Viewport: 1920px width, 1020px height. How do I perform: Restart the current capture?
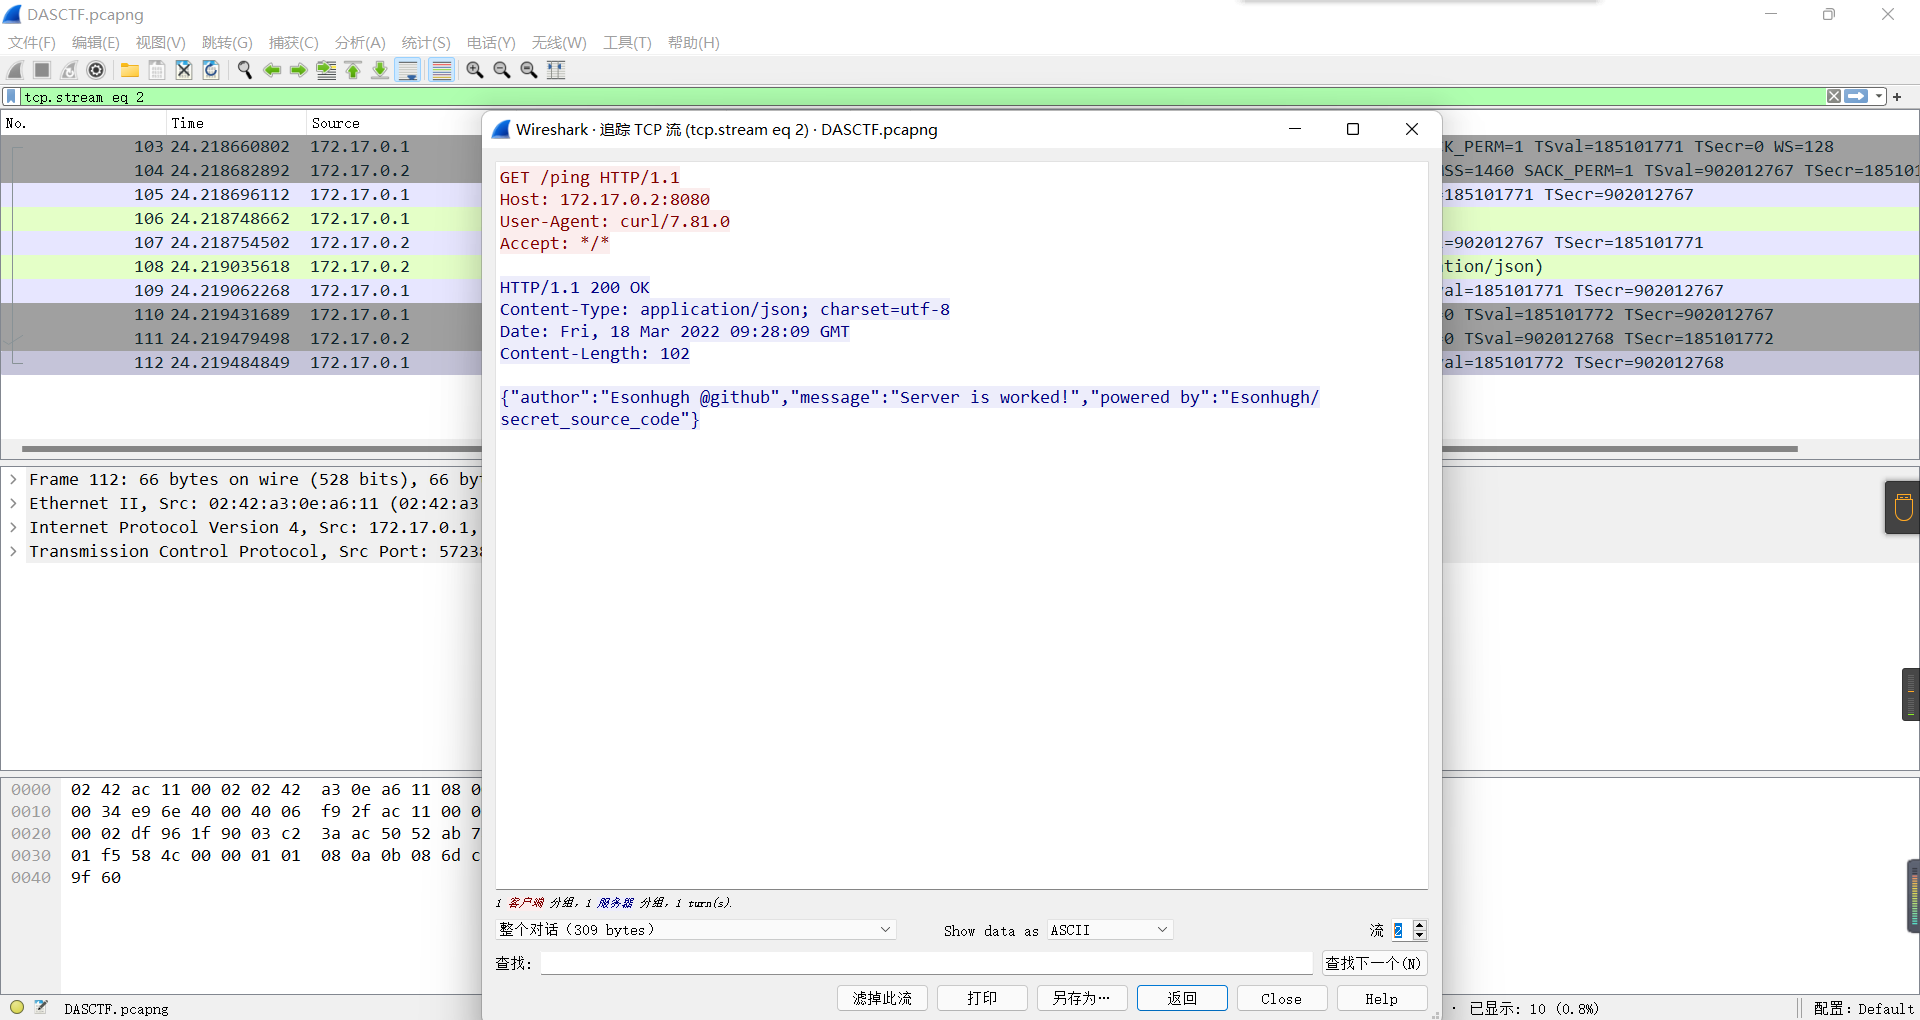click(x=69, y=70)
